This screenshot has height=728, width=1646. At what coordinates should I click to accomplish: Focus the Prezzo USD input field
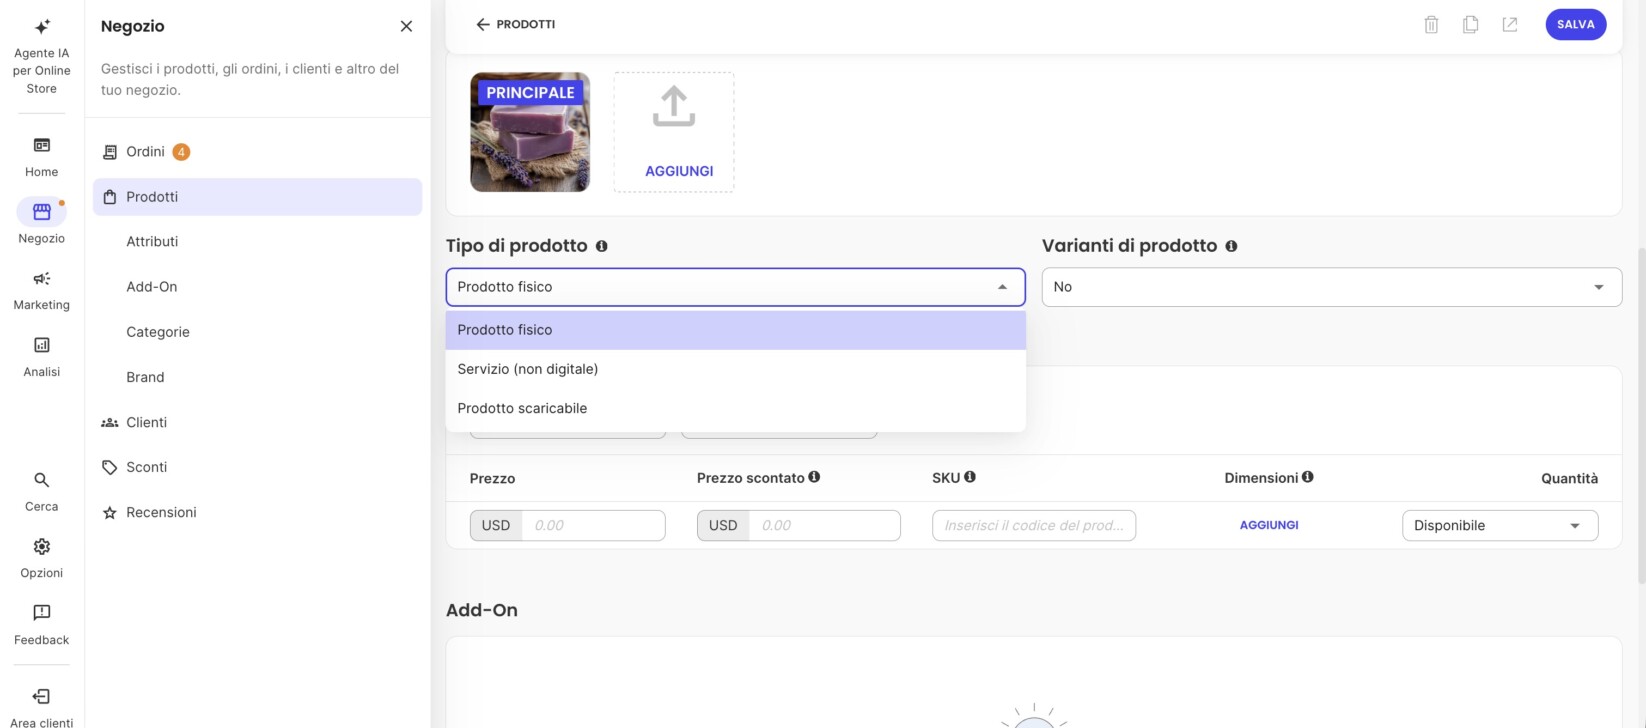coord(593,525)
